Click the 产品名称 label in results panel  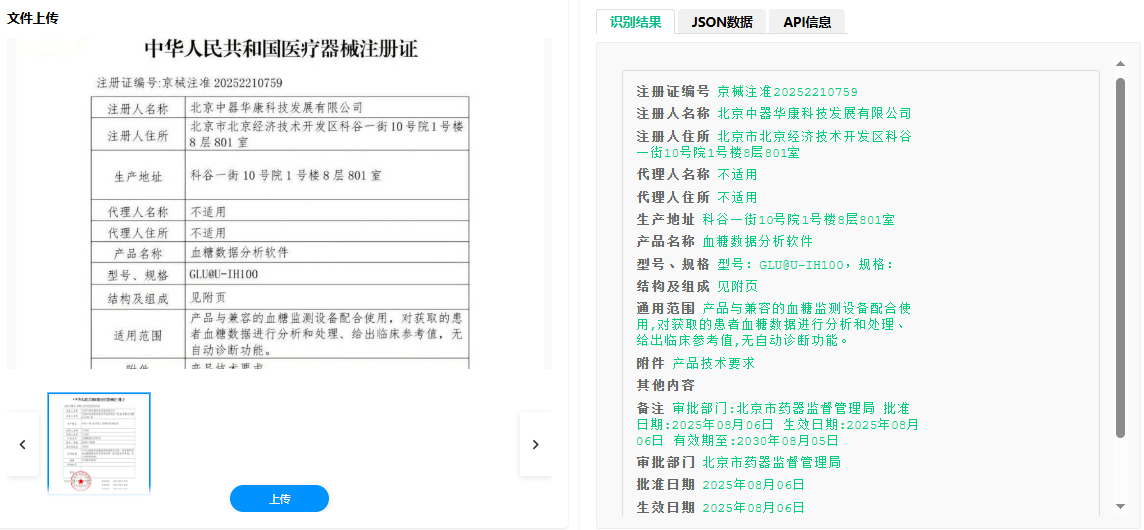click(x=665, y=241)
